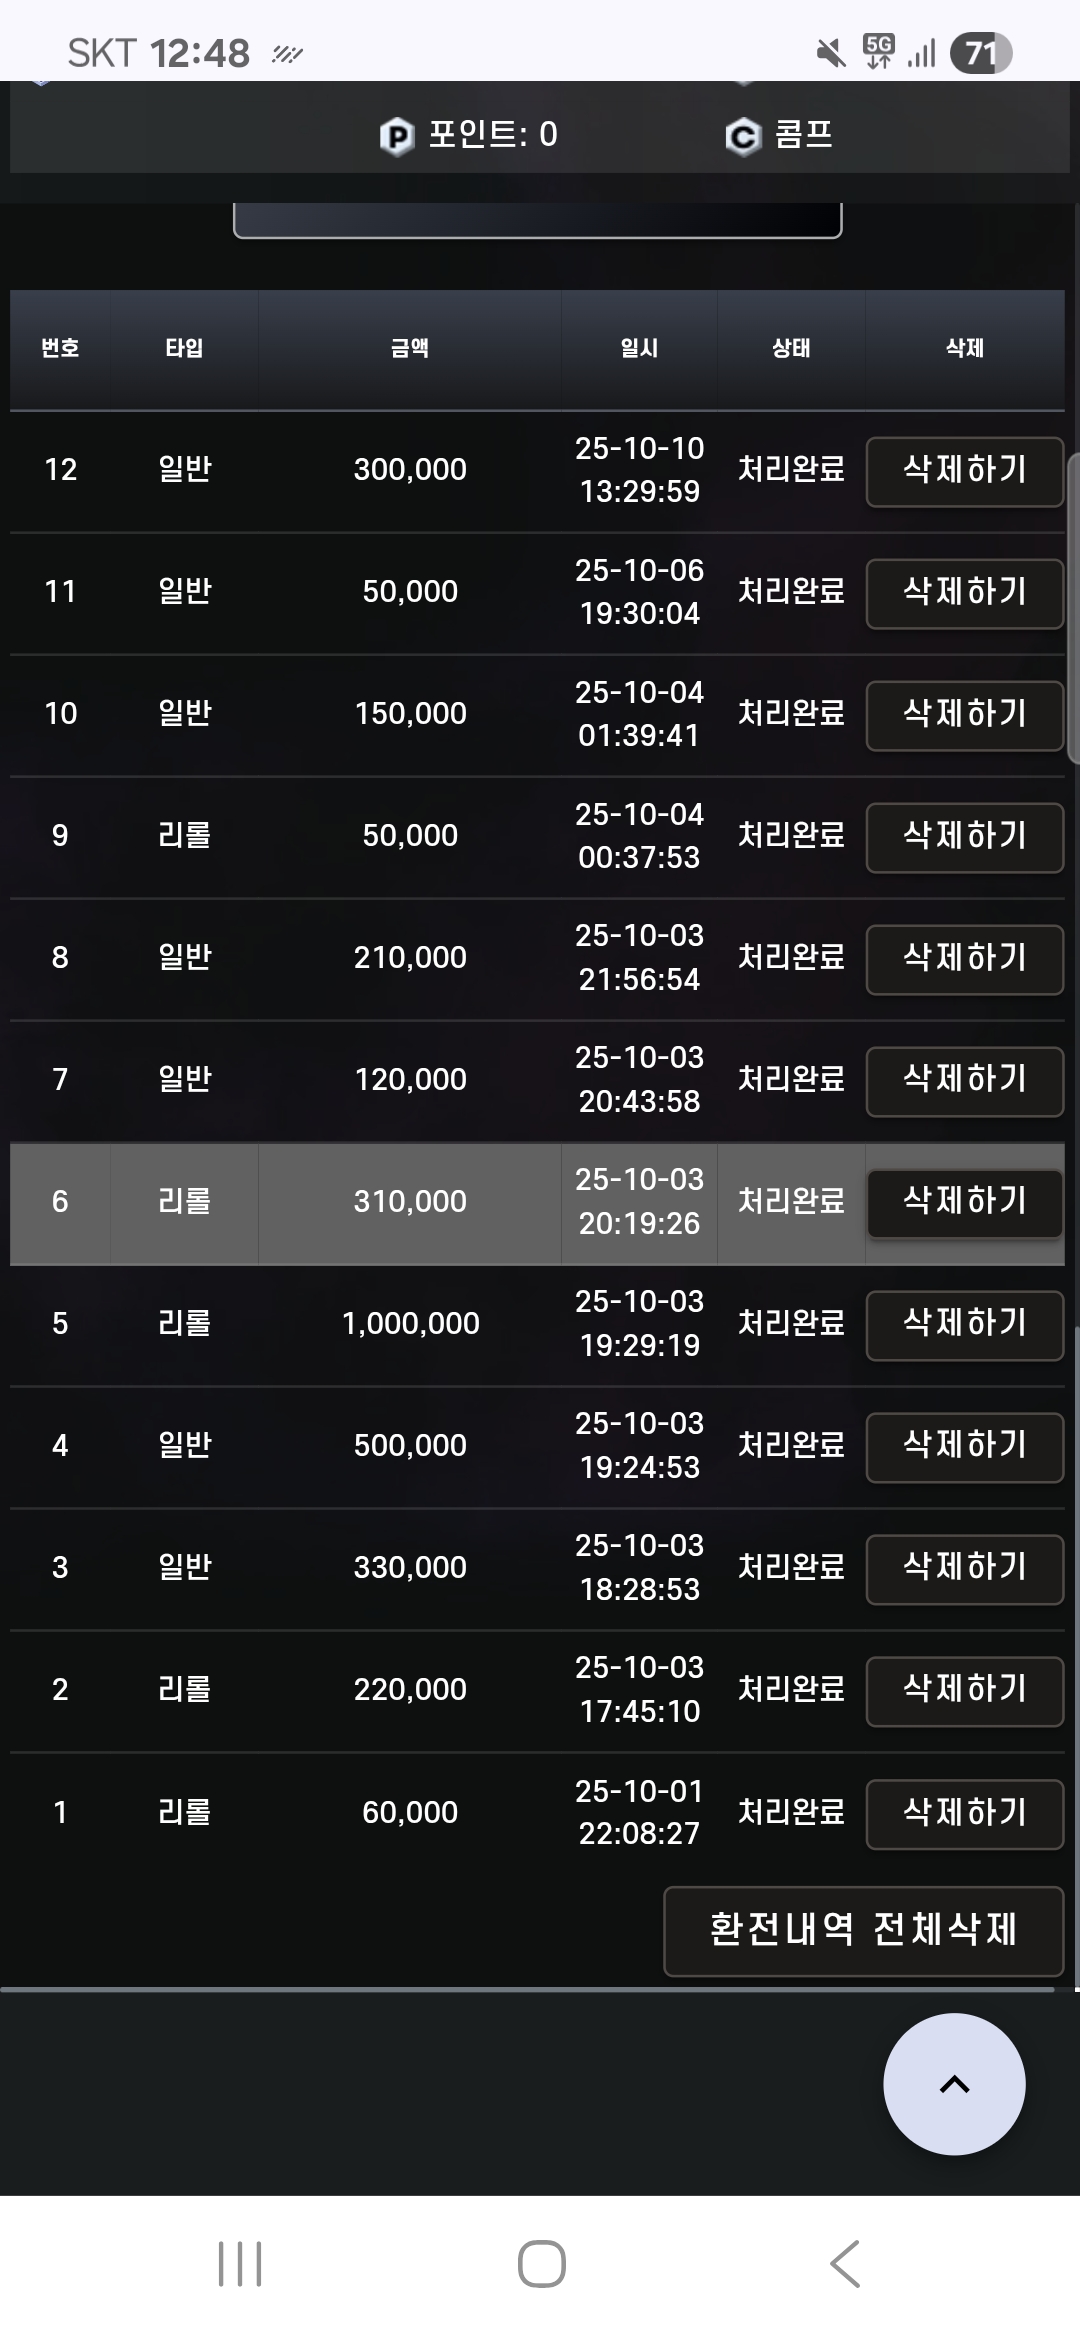Select row 9 리롤 50,000 entry
This screenshot has height=2340, width=1080.
(x=410, y=836)
